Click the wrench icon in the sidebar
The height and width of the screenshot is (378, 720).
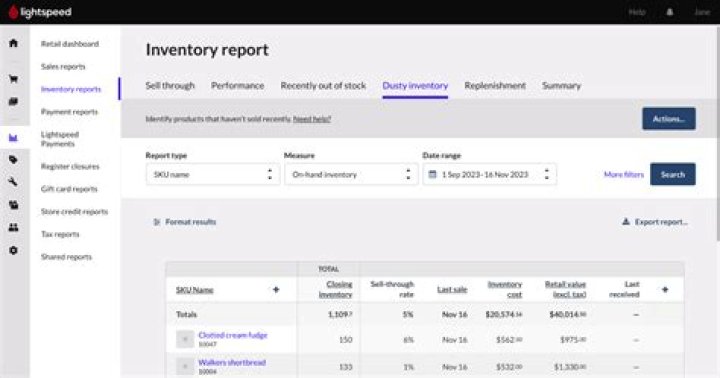[13, 182]
